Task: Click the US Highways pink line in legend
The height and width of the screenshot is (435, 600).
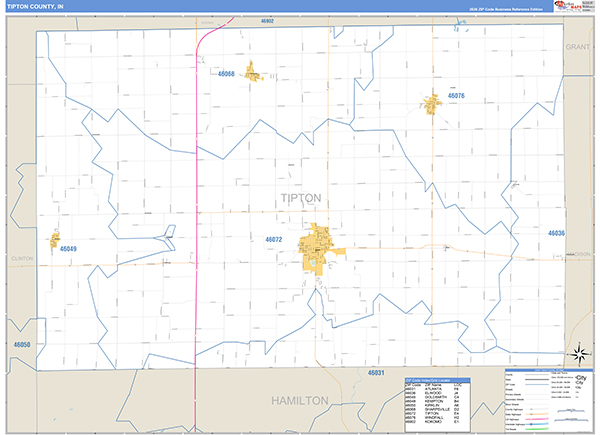Action: tap(536, 419)
